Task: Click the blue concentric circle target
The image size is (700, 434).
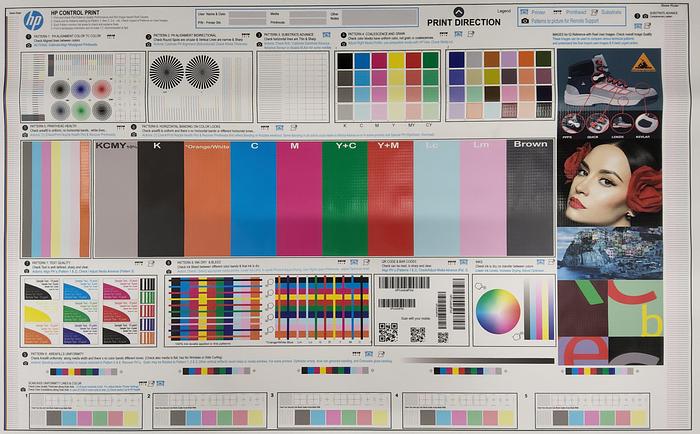Action: point(81,89)
